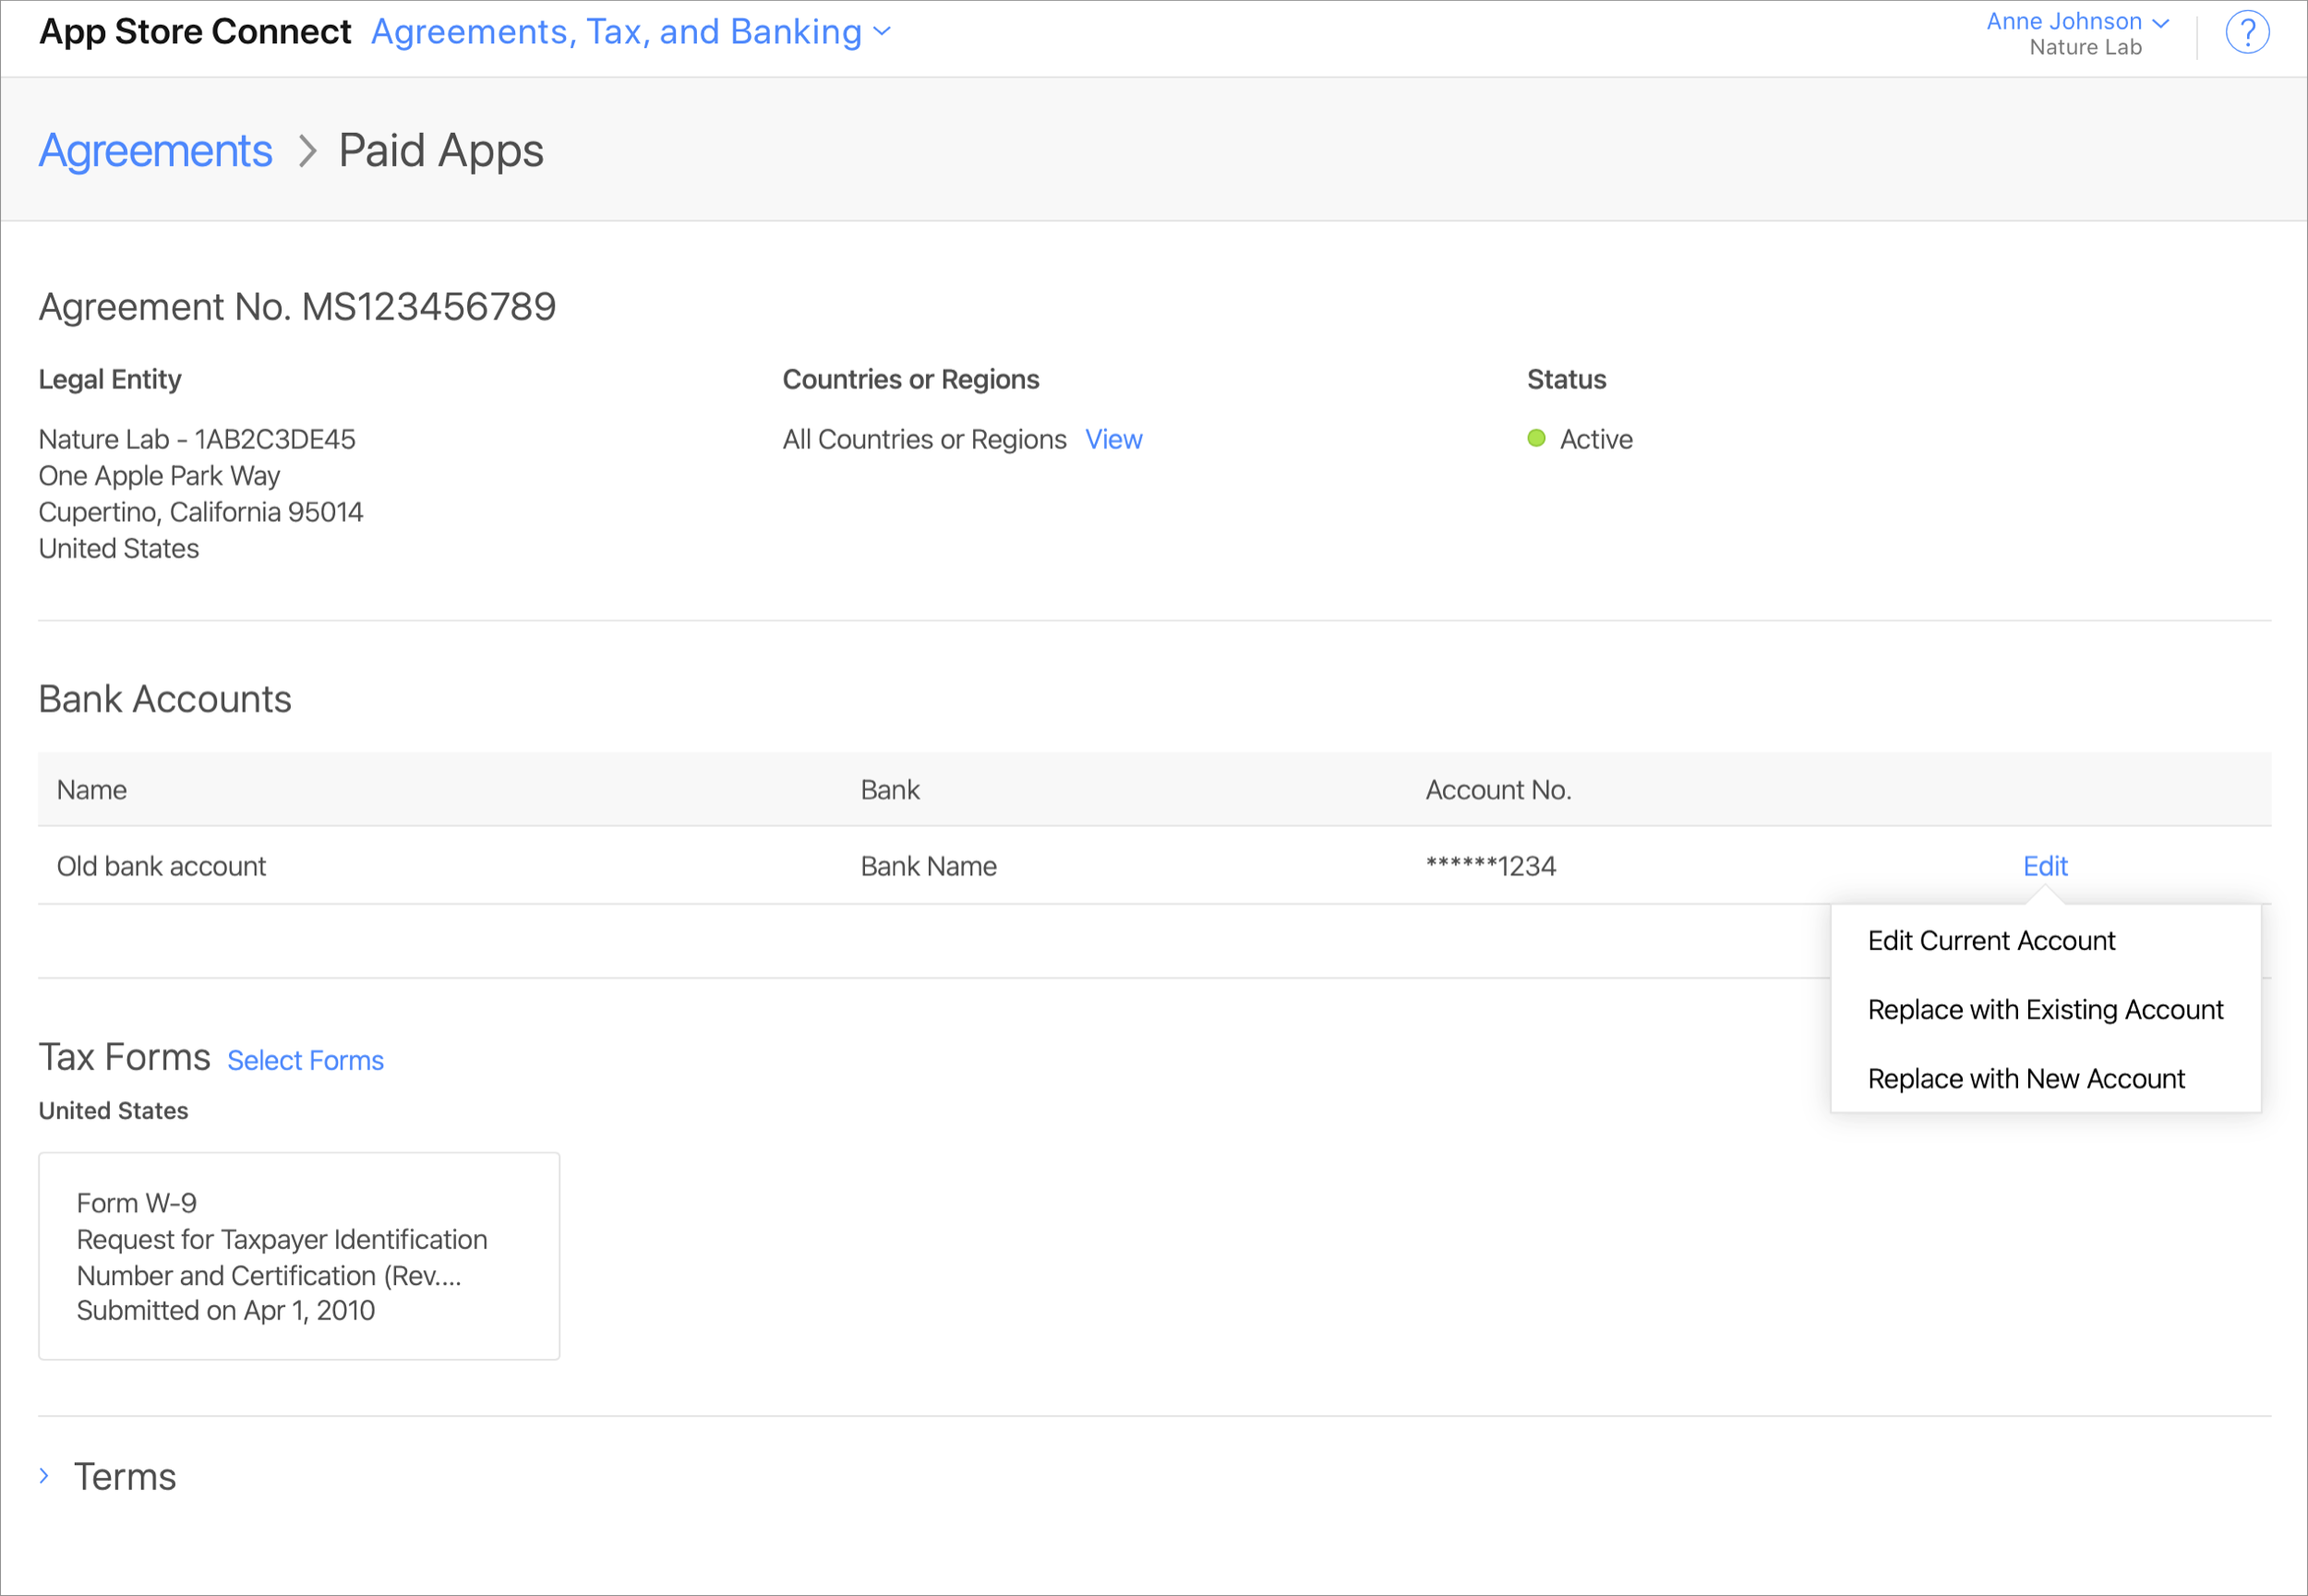Open the Form W-9 card
The image size is (2308, 1596).
pyautogui.click(x=298, y=1256)
